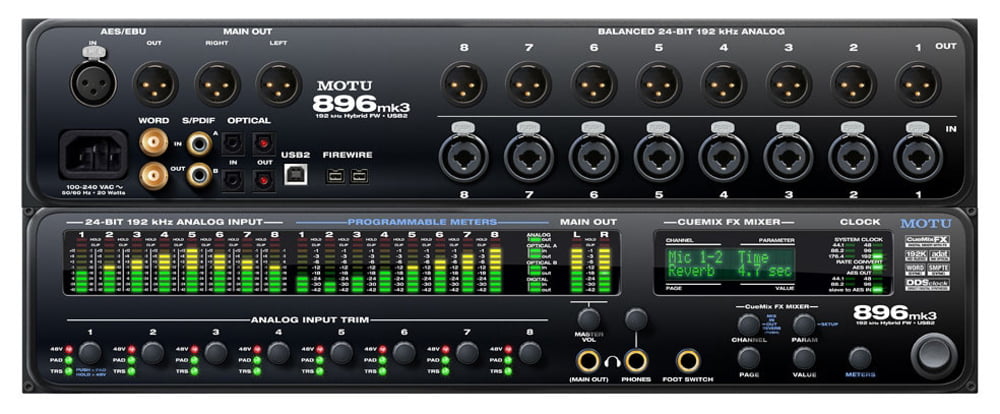
Task: Click the SYSTEM CLOCK 192 LED
Action: point(879,257)
